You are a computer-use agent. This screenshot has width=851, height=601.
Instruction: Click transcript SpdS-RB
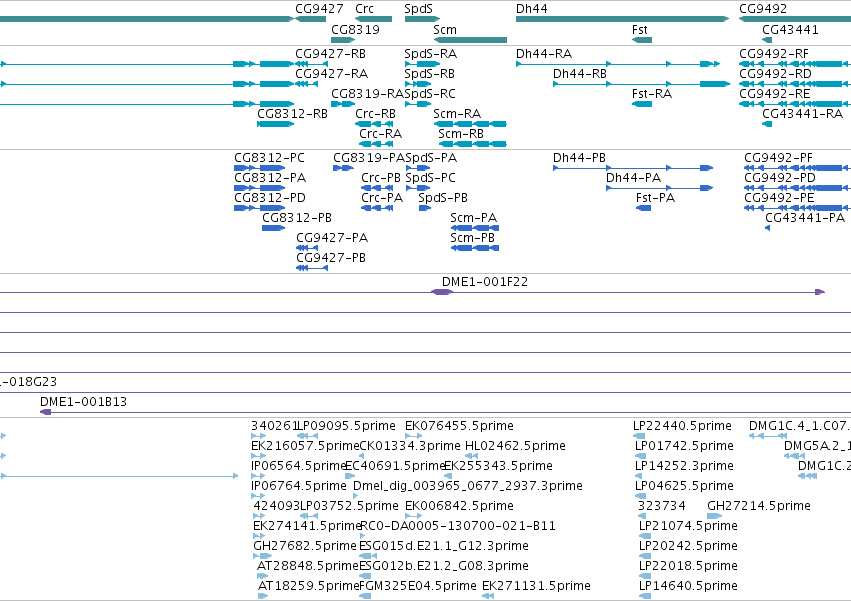tap(418, 84)
